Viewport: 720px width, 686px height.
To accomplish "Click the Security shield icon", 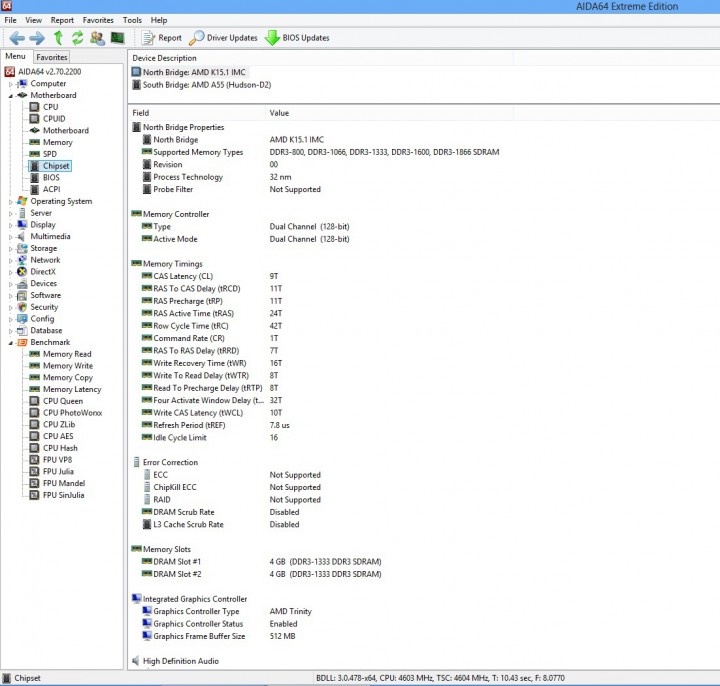I will [x=22, y=307].
